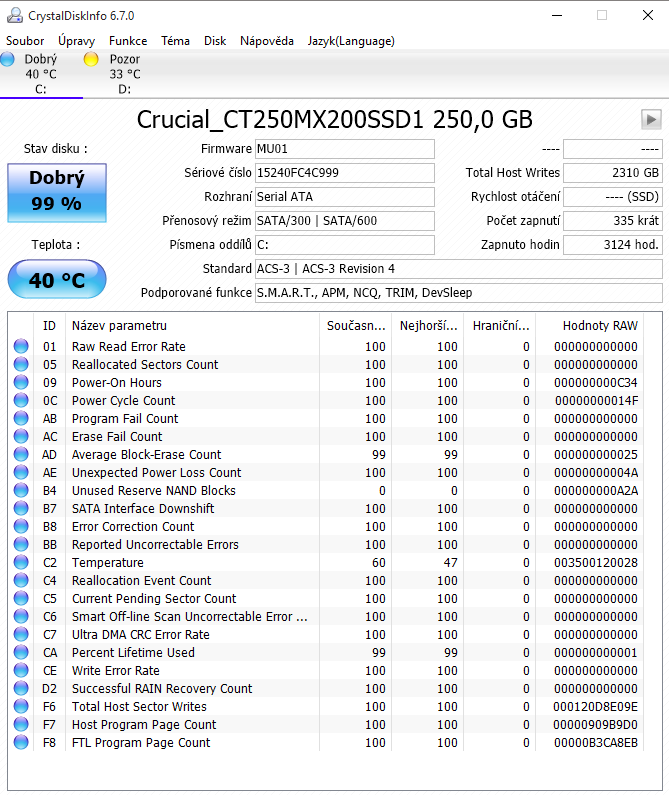
Task: Click the Název parametru column header
Action: (193, 326)
